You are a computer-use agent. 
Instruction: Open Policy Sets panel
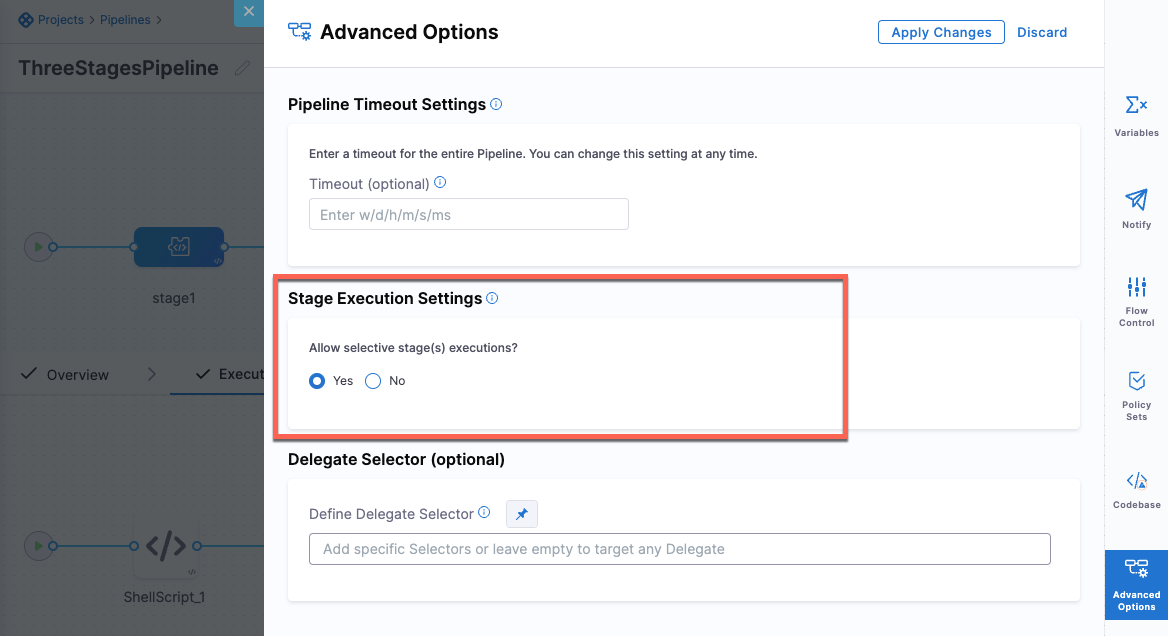[x=1136, y=393]
